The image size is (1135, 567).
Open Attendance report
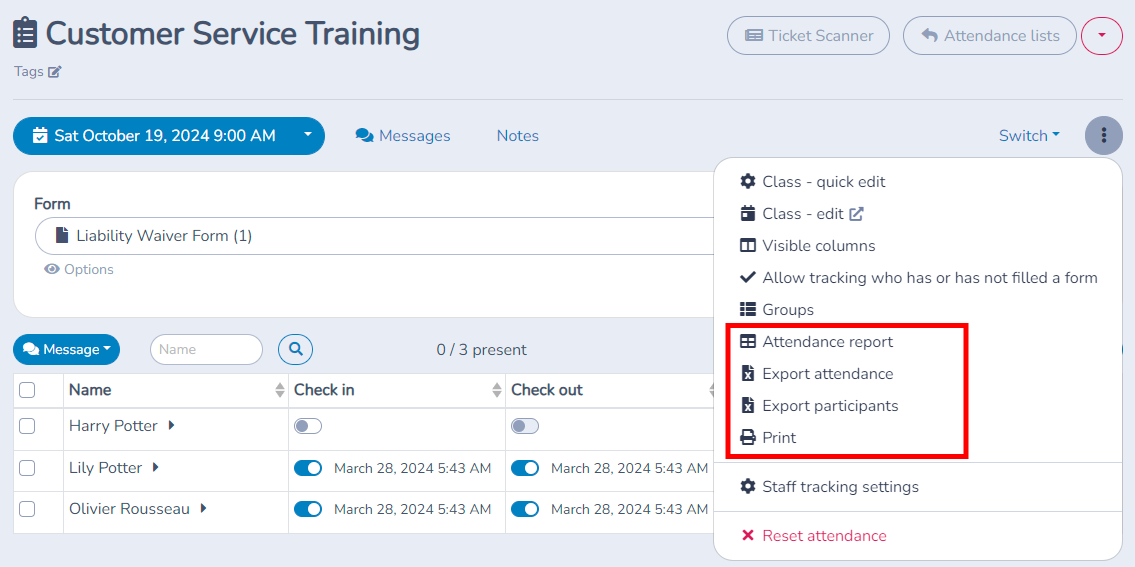[817, 341]
